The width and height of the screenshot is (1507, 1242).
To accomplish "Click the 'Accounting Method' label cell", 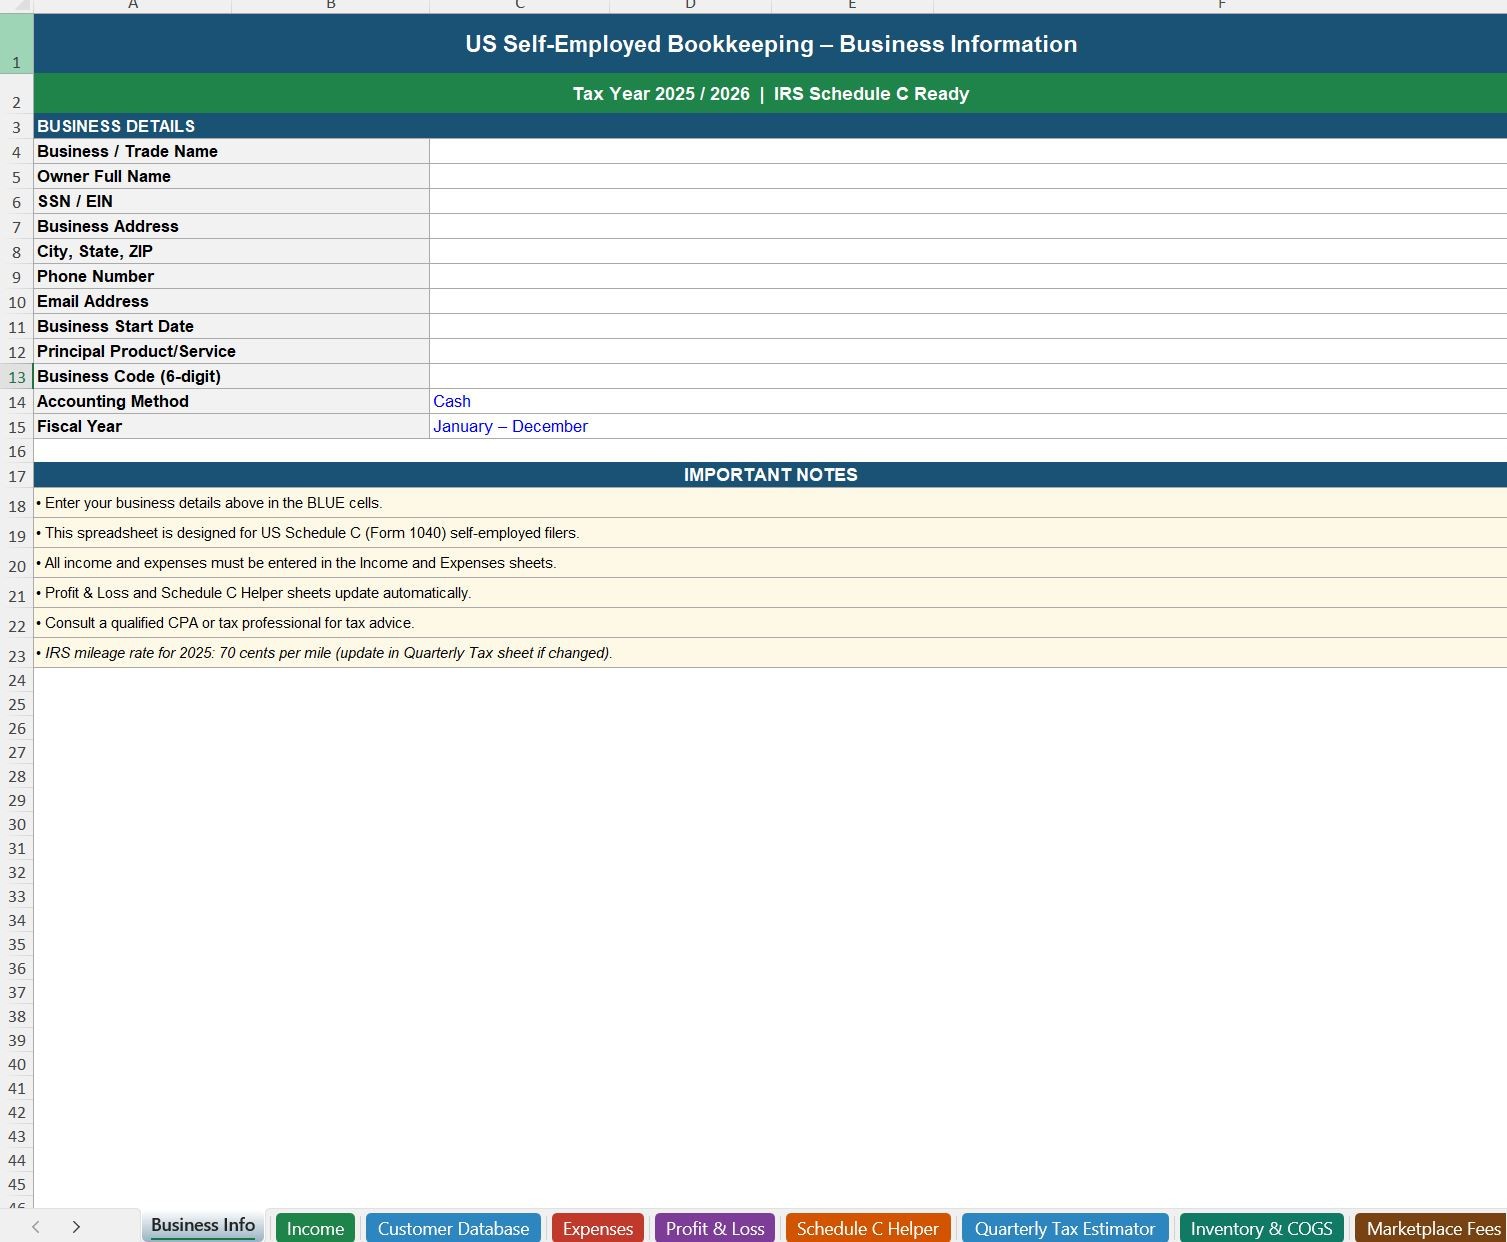I will [x=231, y=401].
